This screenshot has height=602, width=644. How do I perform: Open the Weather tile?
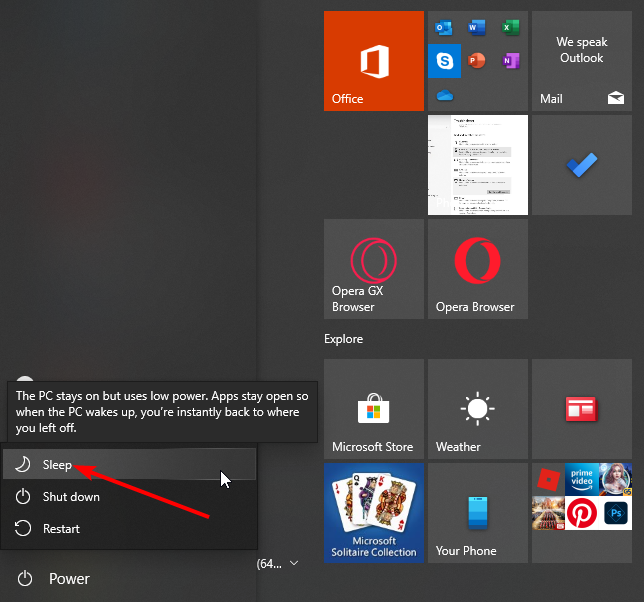click(478, 409)
